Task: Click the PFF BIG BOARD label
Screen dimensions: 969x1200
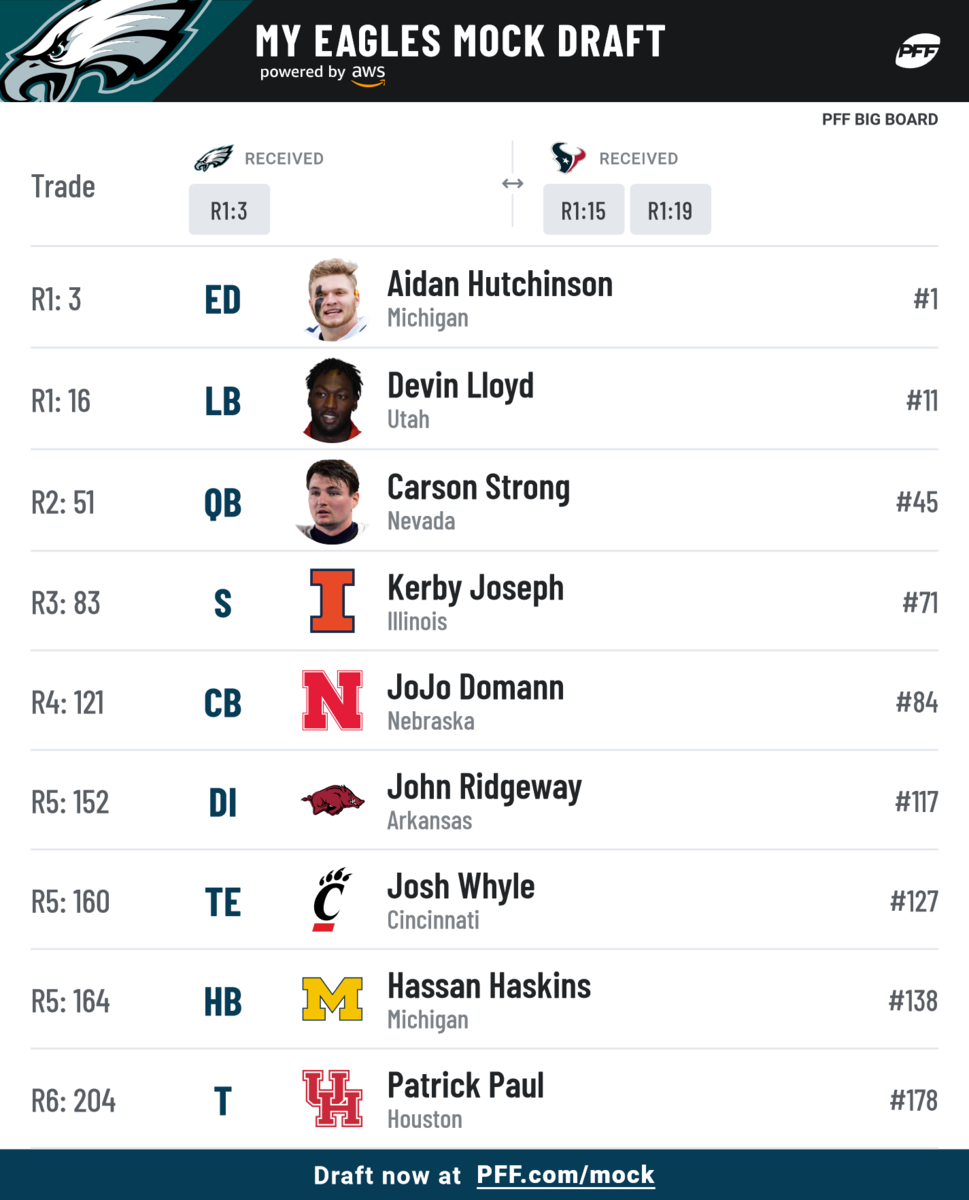Action: (880, 120)
